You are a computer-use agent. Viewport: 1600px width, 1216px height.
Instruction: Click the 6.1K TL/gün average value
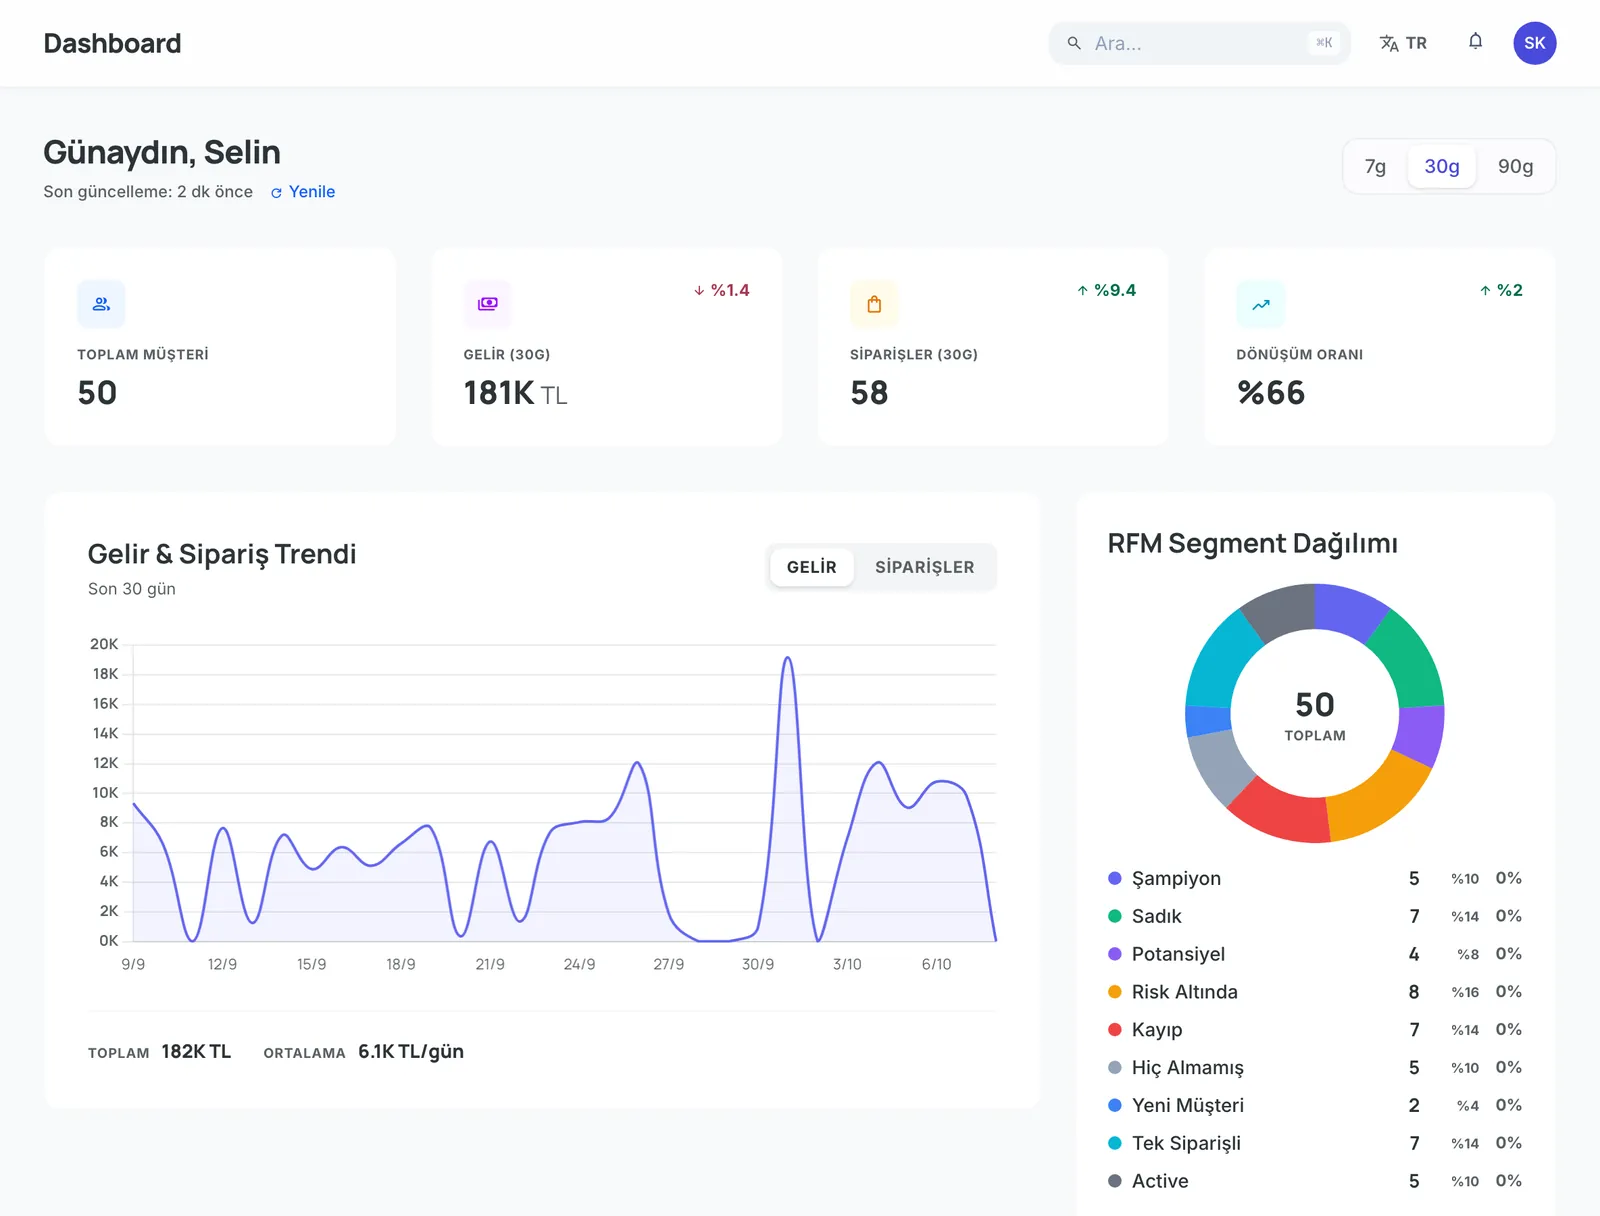pyautogui.click(x=411, y=1052)
